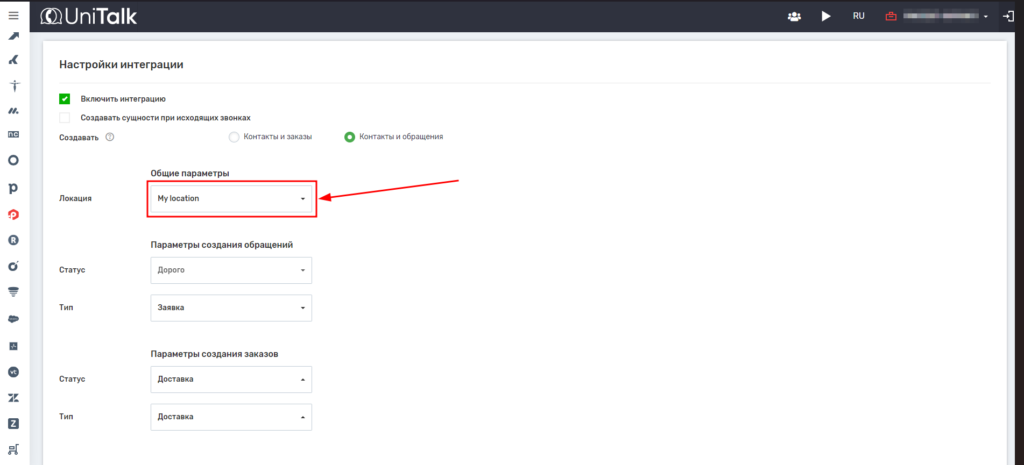Switch language via the RU menu
The width and height of the screenshot is (1024, 465).
[858, 16]
